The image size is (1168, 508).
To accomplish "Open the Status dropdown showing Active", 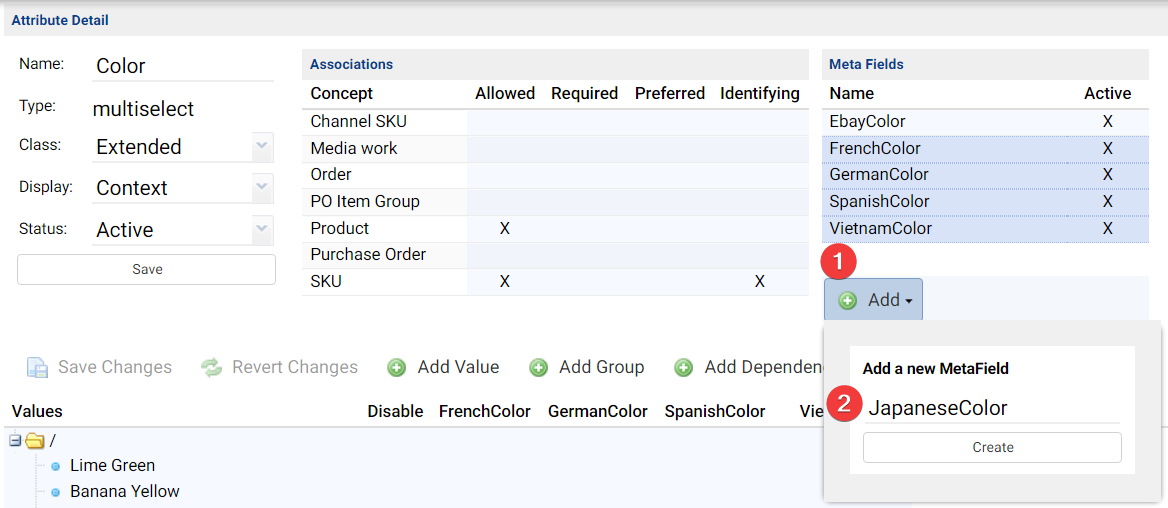I will click(x=262, y=229).
